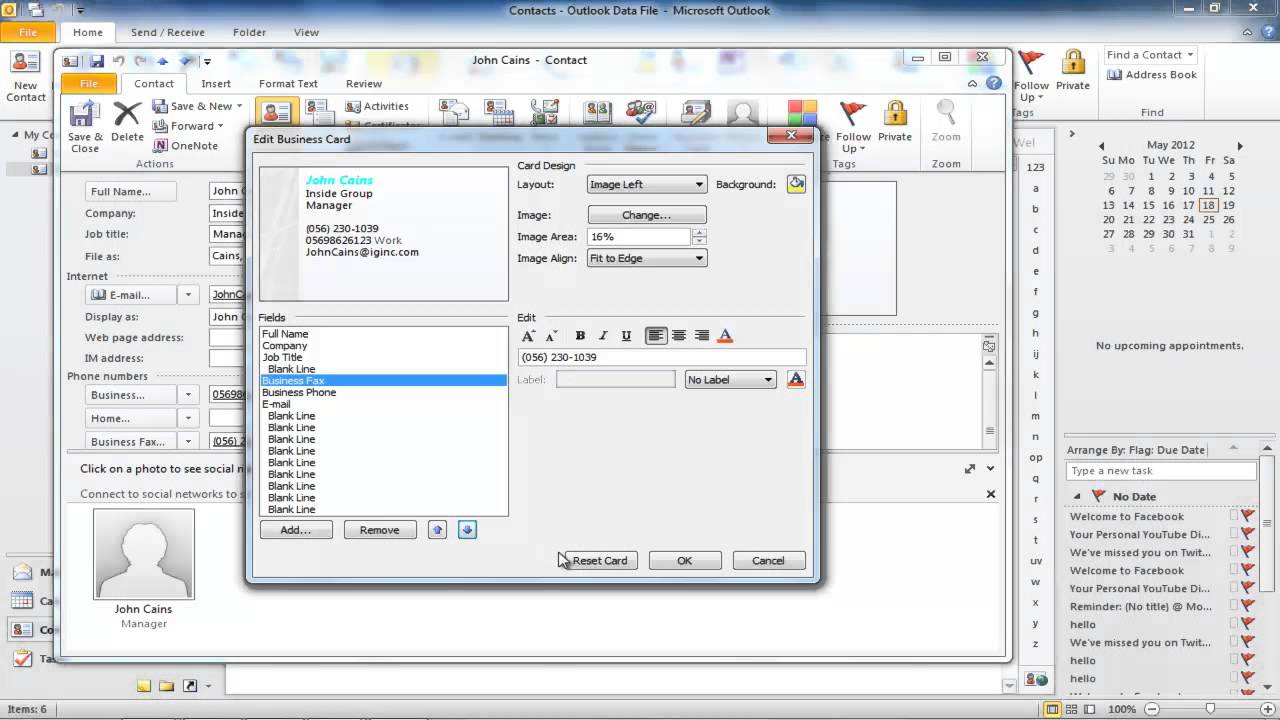Viewport: 1280px width, 720px height.
Task: Click Follow Up flag in contact window
Action: [853, 127]
